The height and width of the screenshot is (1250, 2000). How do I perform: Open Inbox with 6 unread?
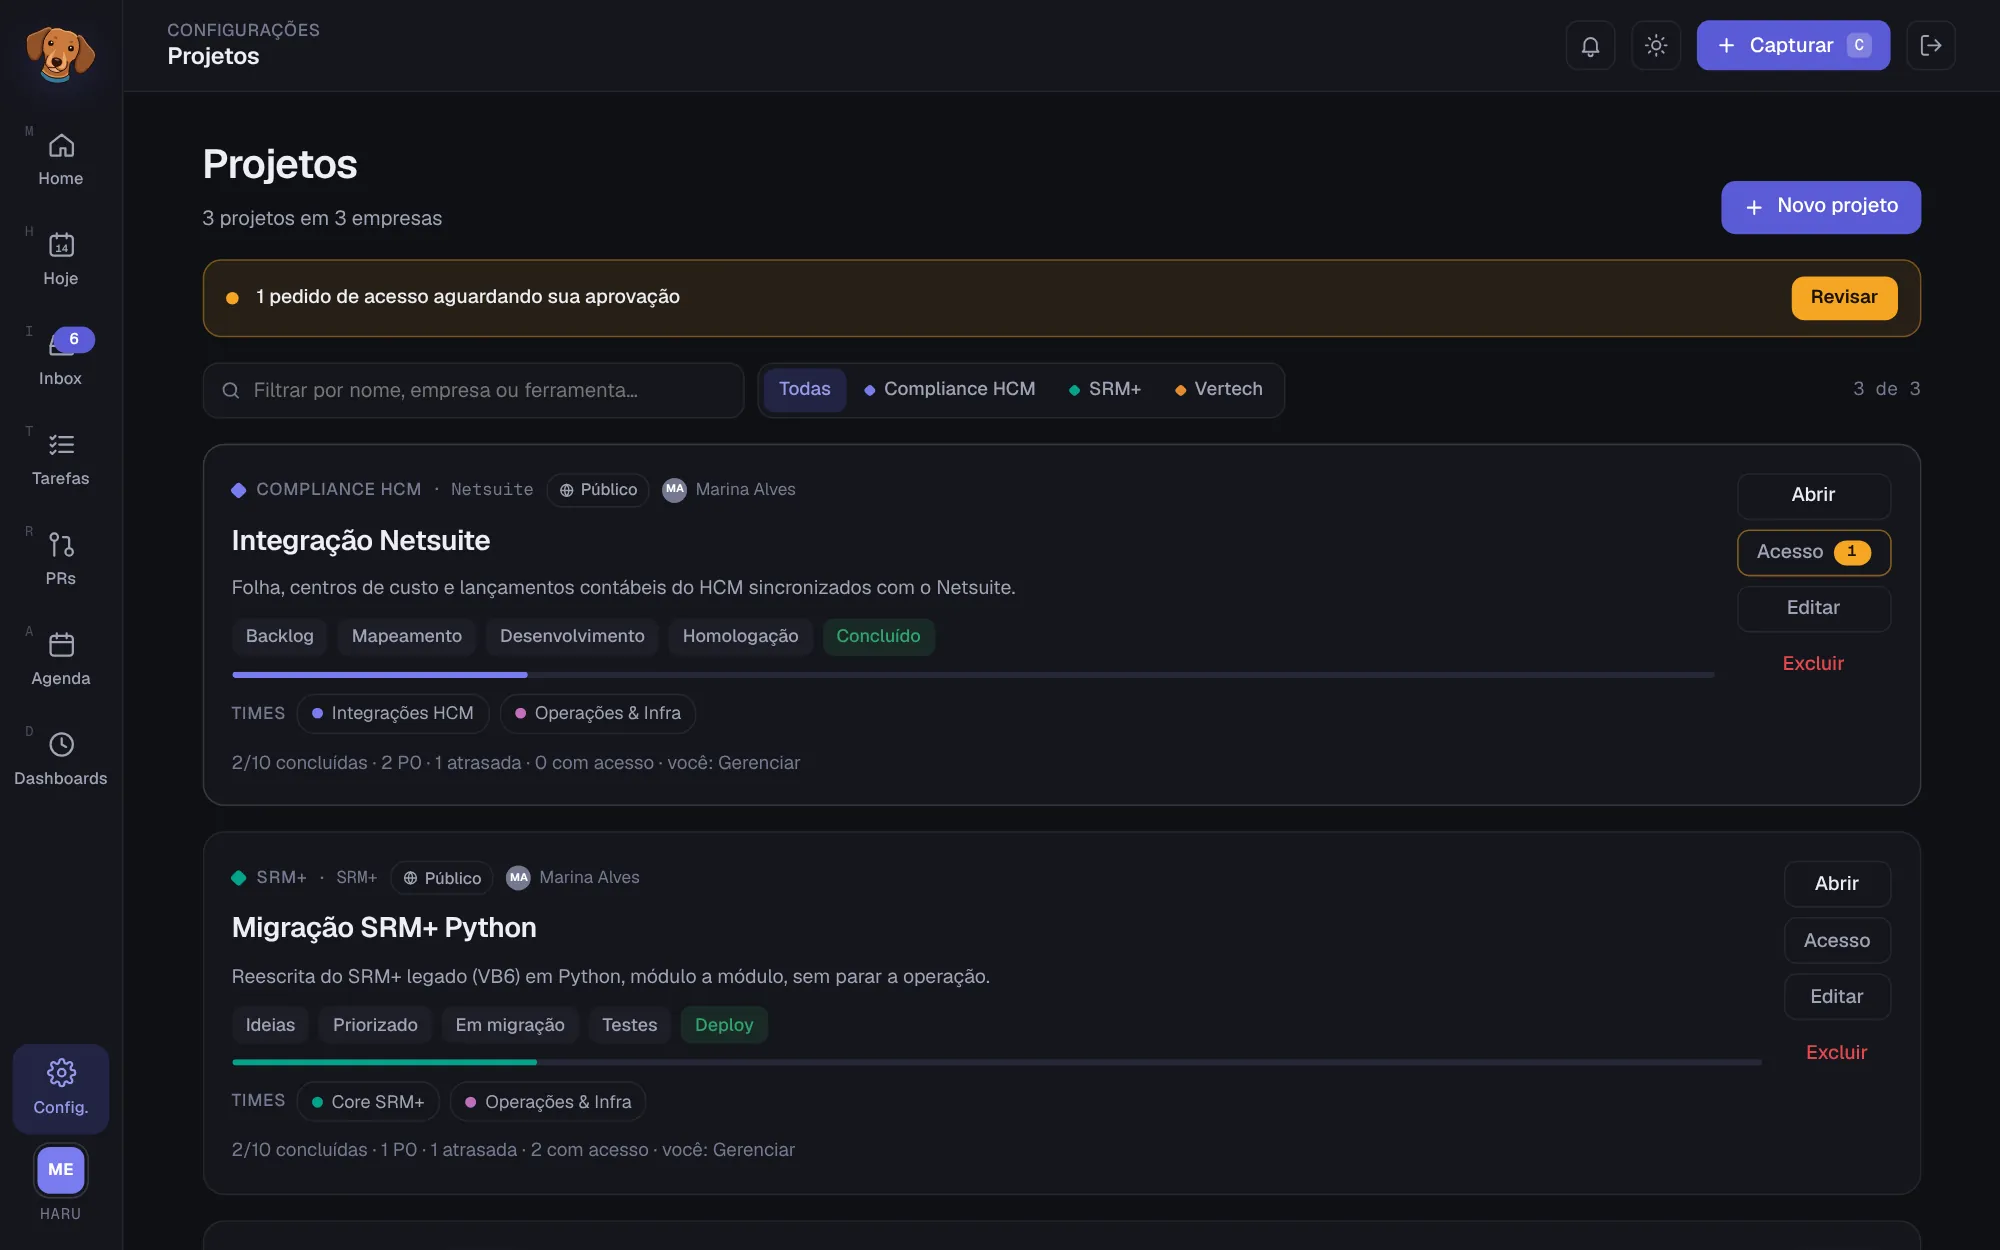point(61,360)
